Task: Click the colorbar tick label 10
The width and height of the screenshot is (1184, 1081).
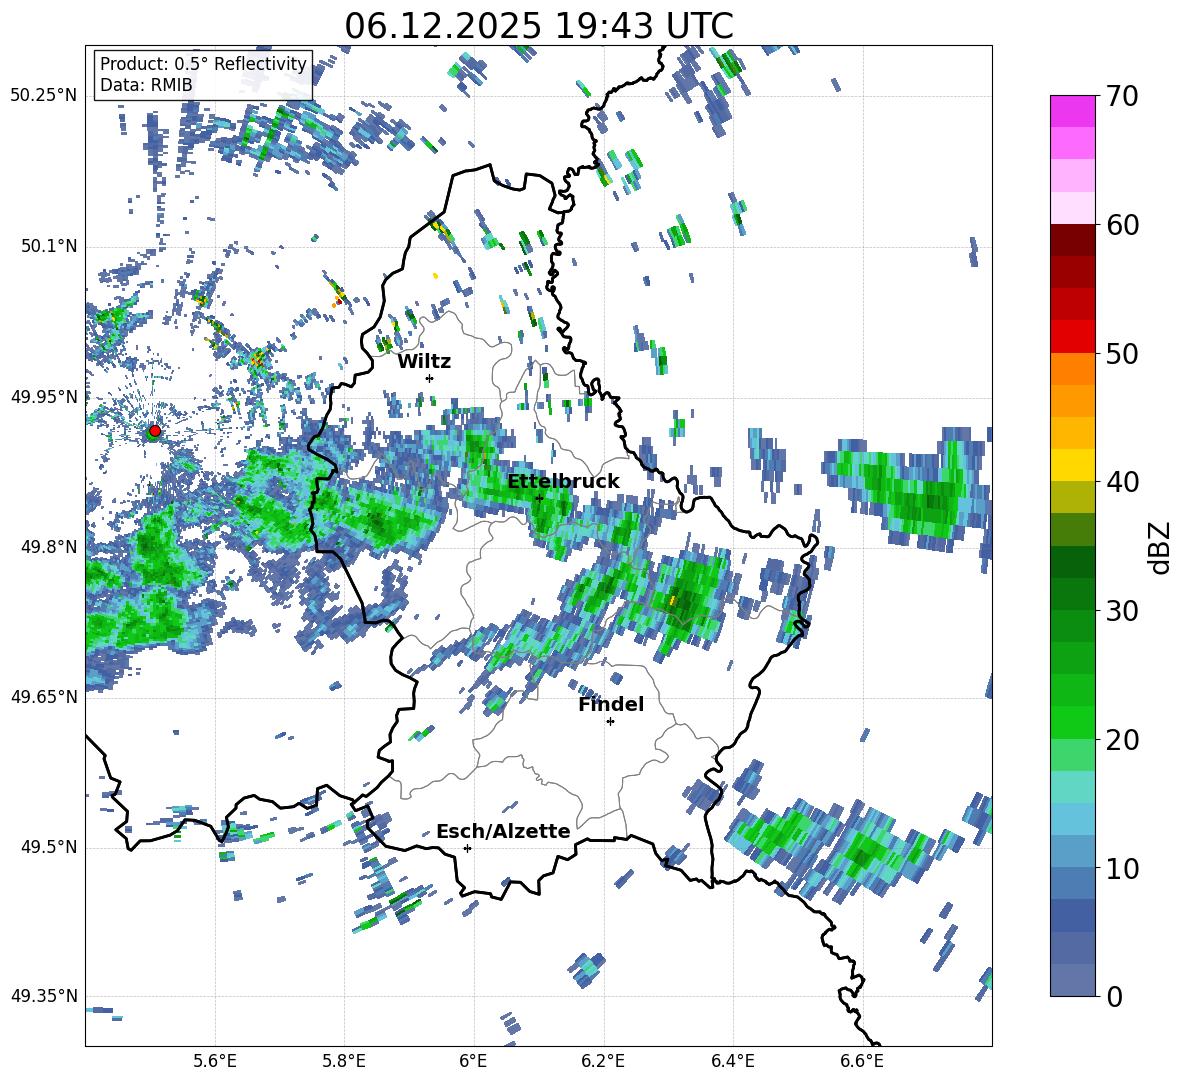Action: [1121, 868]
